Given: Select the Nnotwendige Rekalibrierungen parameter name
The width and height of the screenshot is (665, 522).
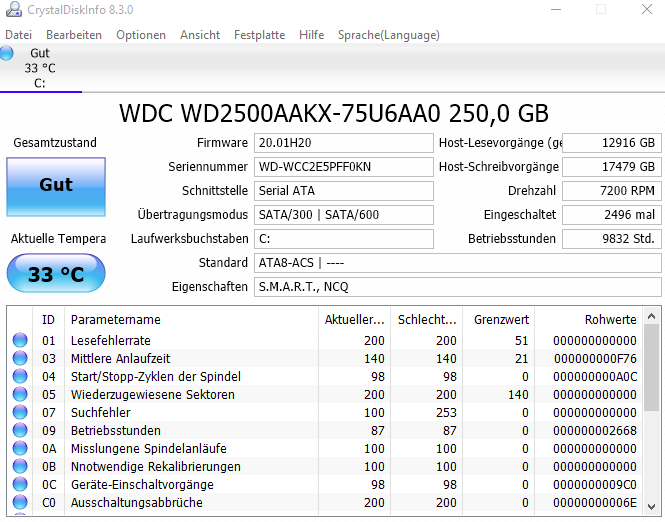Looking at the screenshot, I should (x=156, y=467).
